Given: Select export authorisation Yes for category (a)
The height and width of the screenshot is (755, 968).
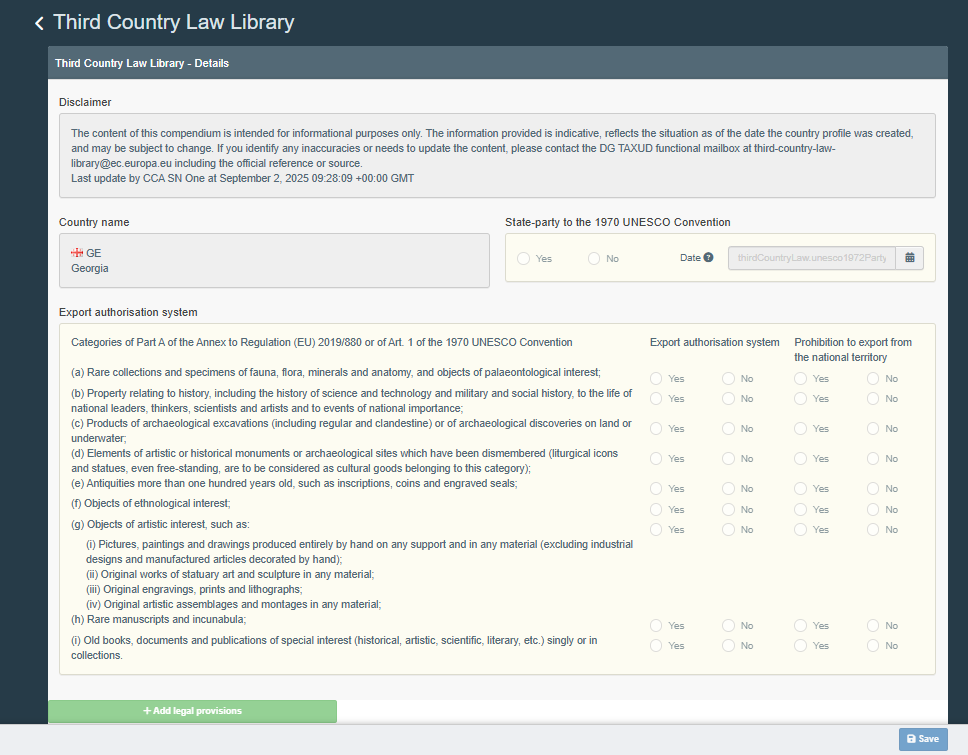Looking at the screenshot, I should pos(657,379).
